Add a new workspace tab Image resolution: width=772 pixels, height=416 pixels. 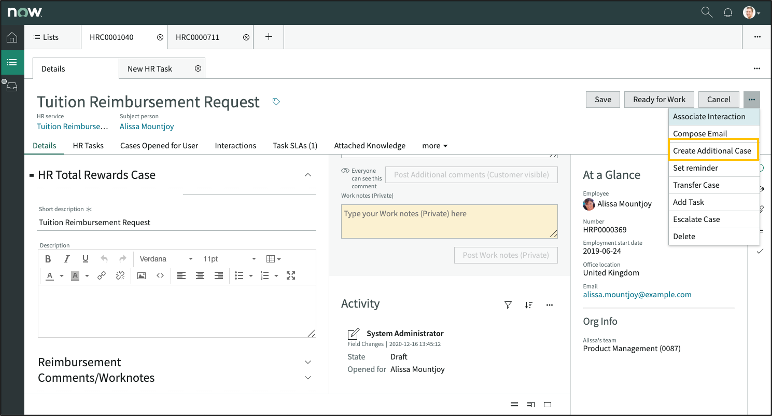[268, 37]
